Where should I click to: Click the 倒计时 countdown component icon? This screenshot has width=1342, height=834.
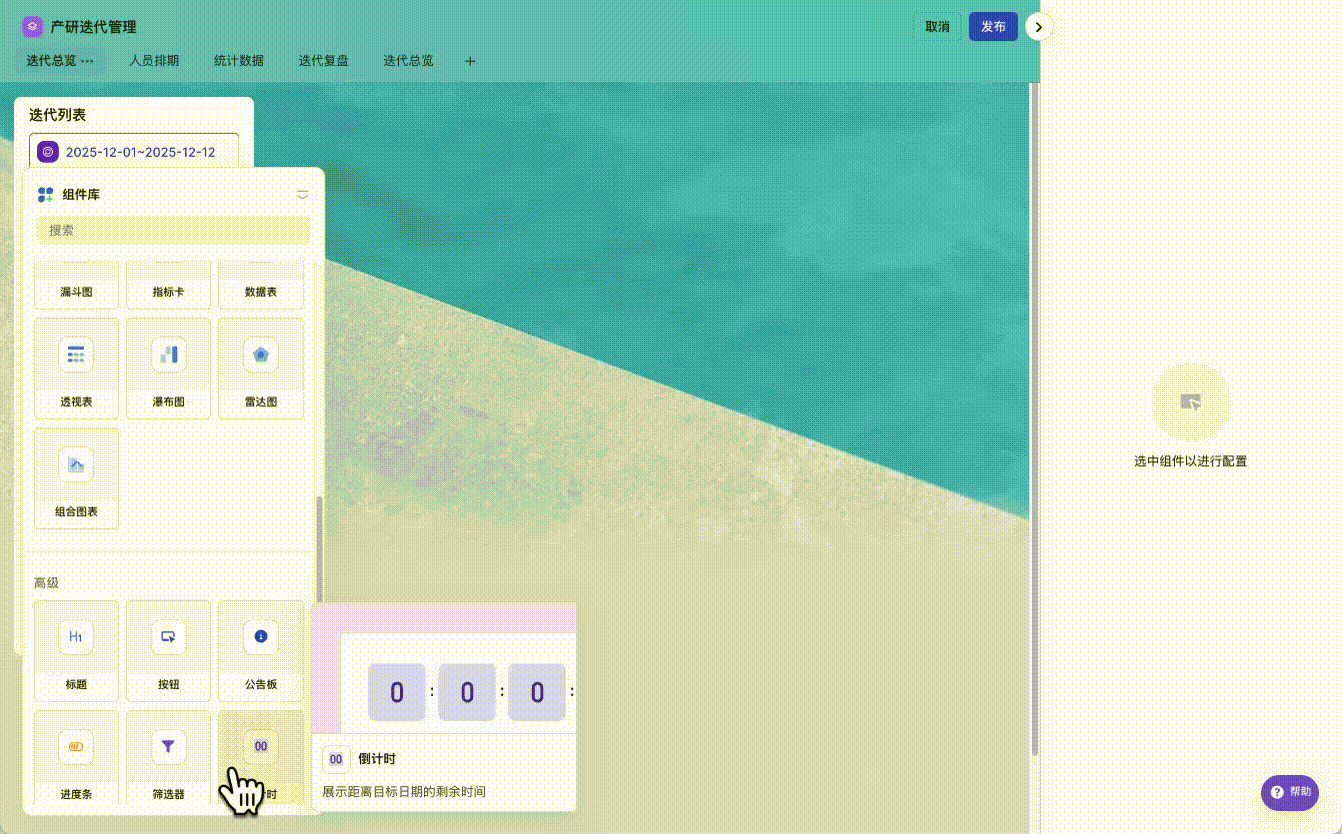click(x=261, y=746)
